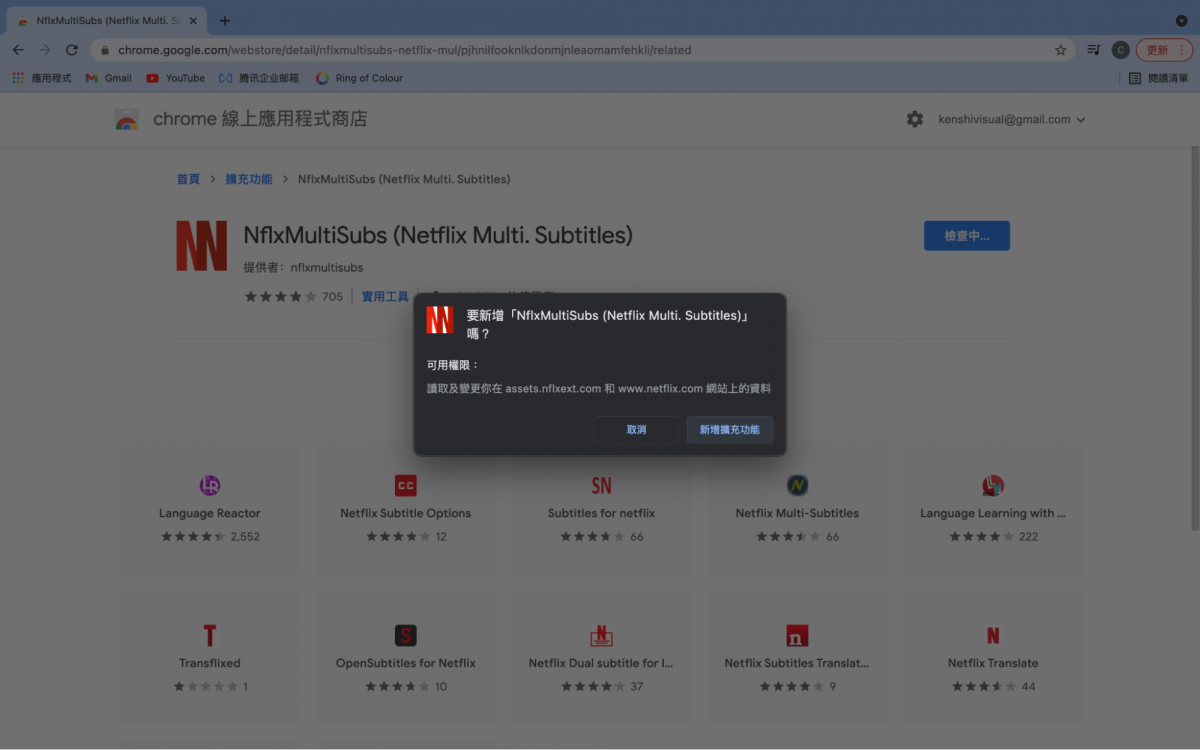This screenshot has height=750, width=1200.
Task: Go to 擴充功能 breadcrumb link
Action: click(249, 179)
